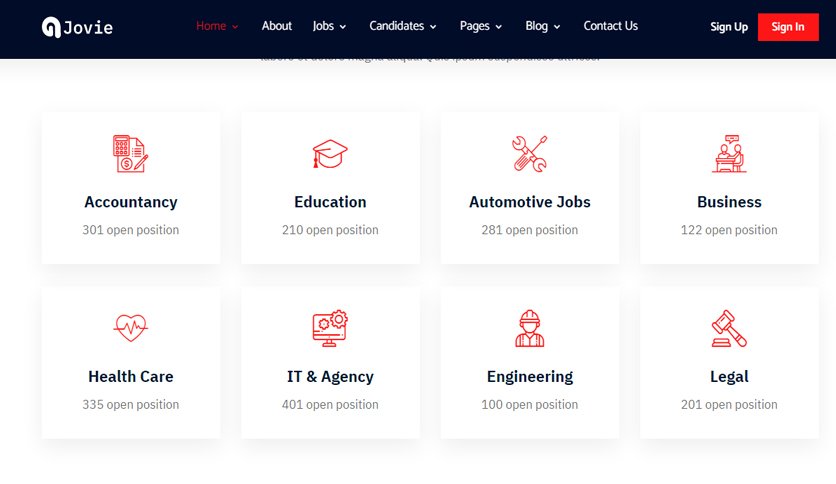Viewport: 836px width, 484px height.
Task: Open the Home menu item
Action: click(x=211, y=26)
